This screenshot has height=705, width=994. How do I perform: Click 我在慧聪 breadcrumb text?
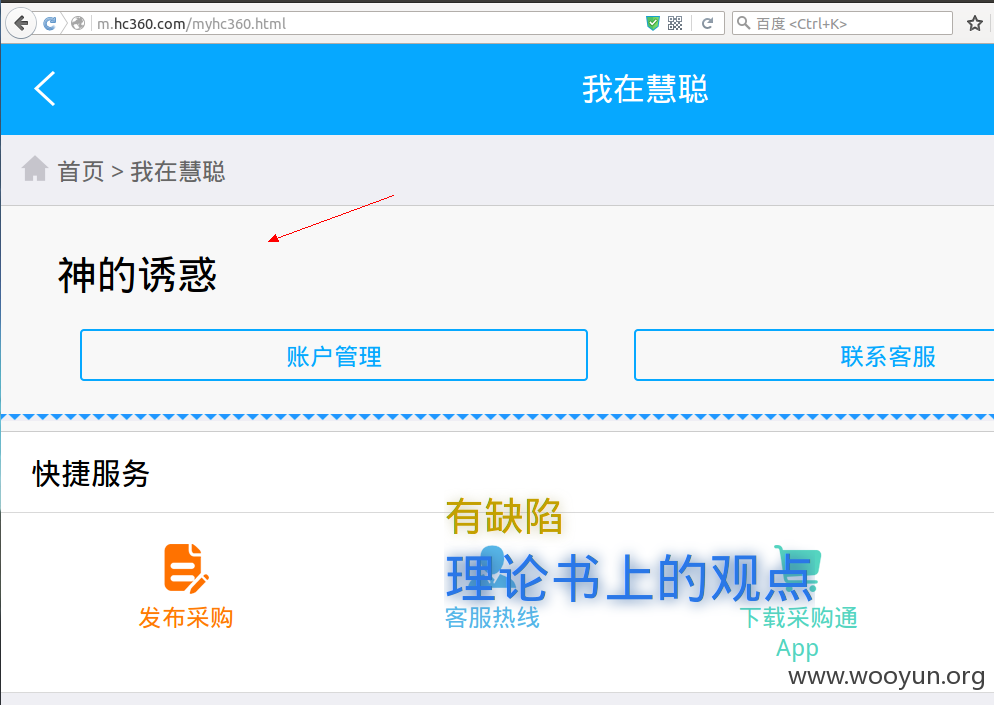(x=178, y=171)
